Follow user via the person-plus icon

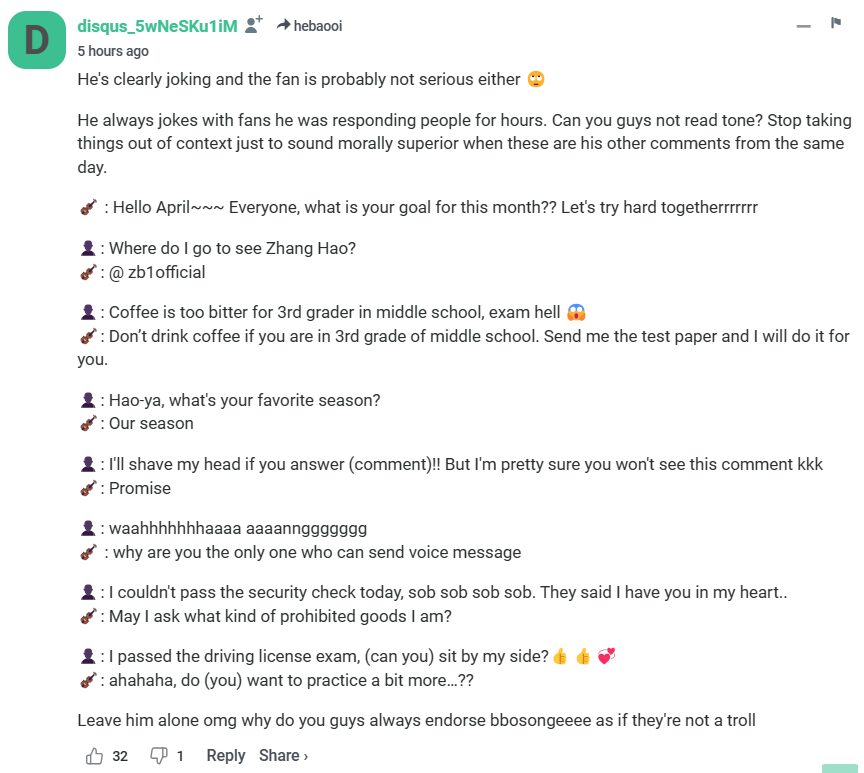coord(254,25)
